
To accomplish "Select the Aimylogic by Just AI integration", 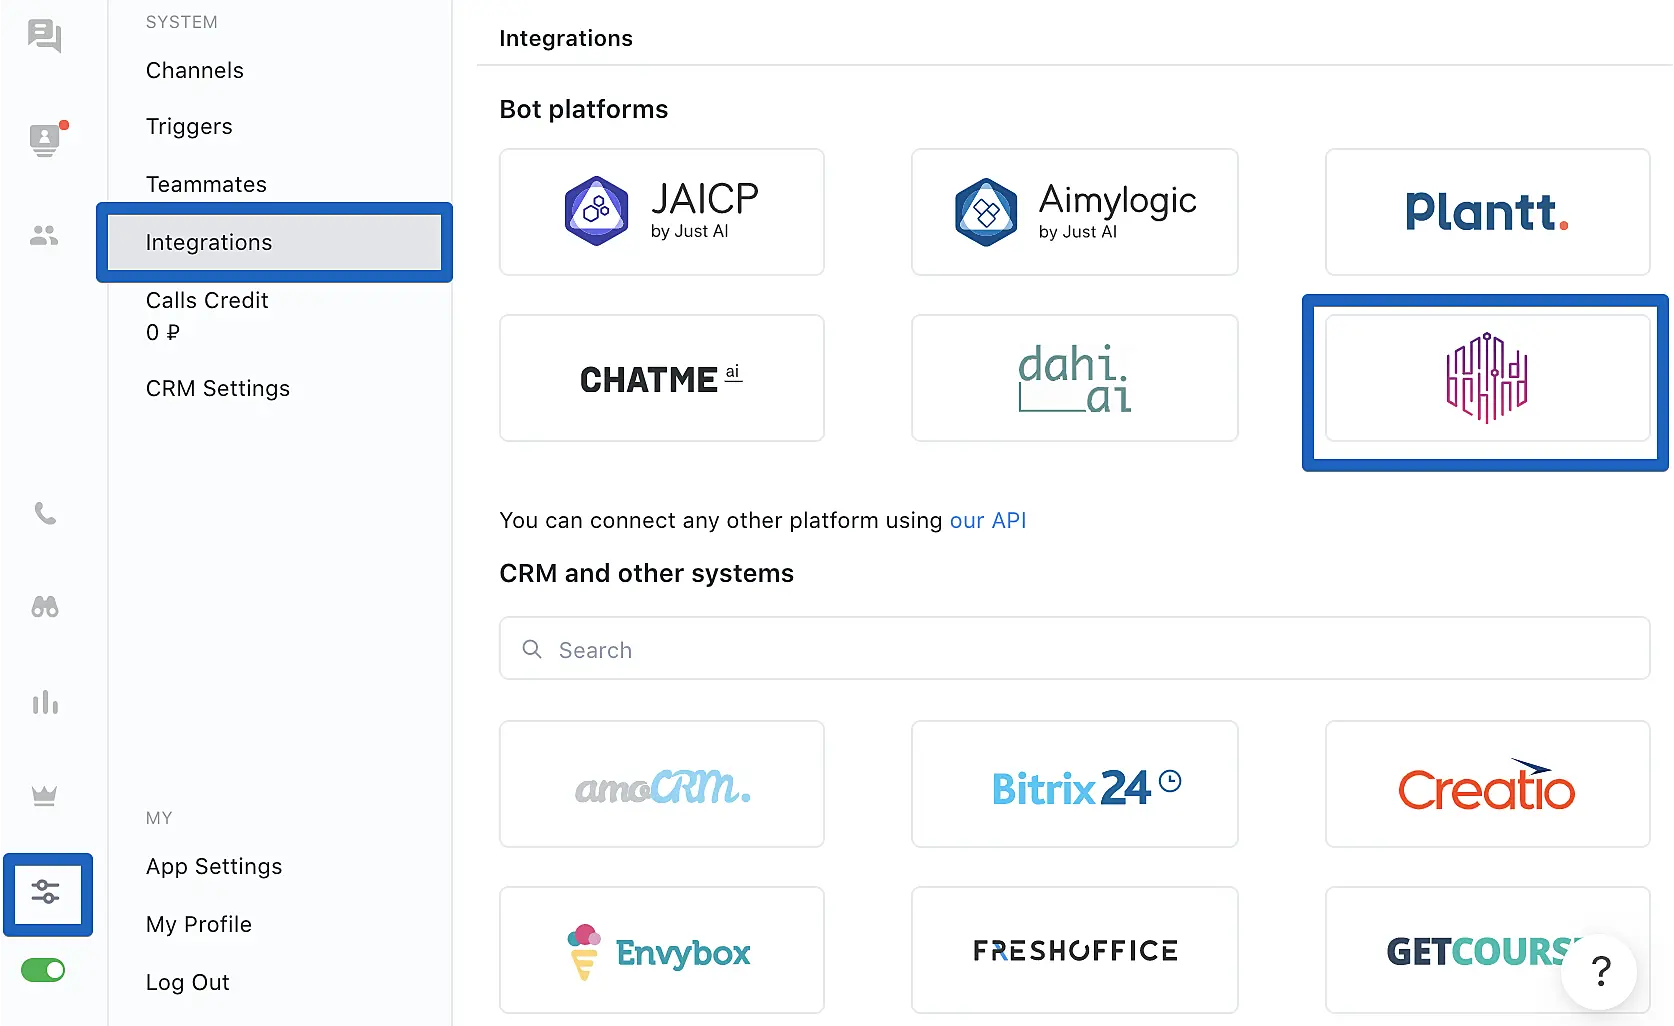I will coord(1075,212).
